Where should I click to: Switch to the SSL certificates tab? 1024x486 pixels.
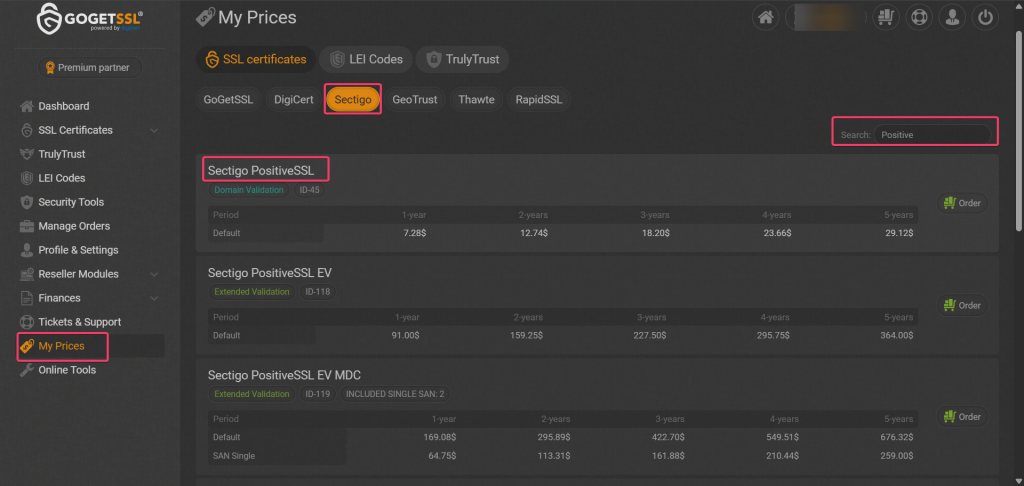point(255,59)
